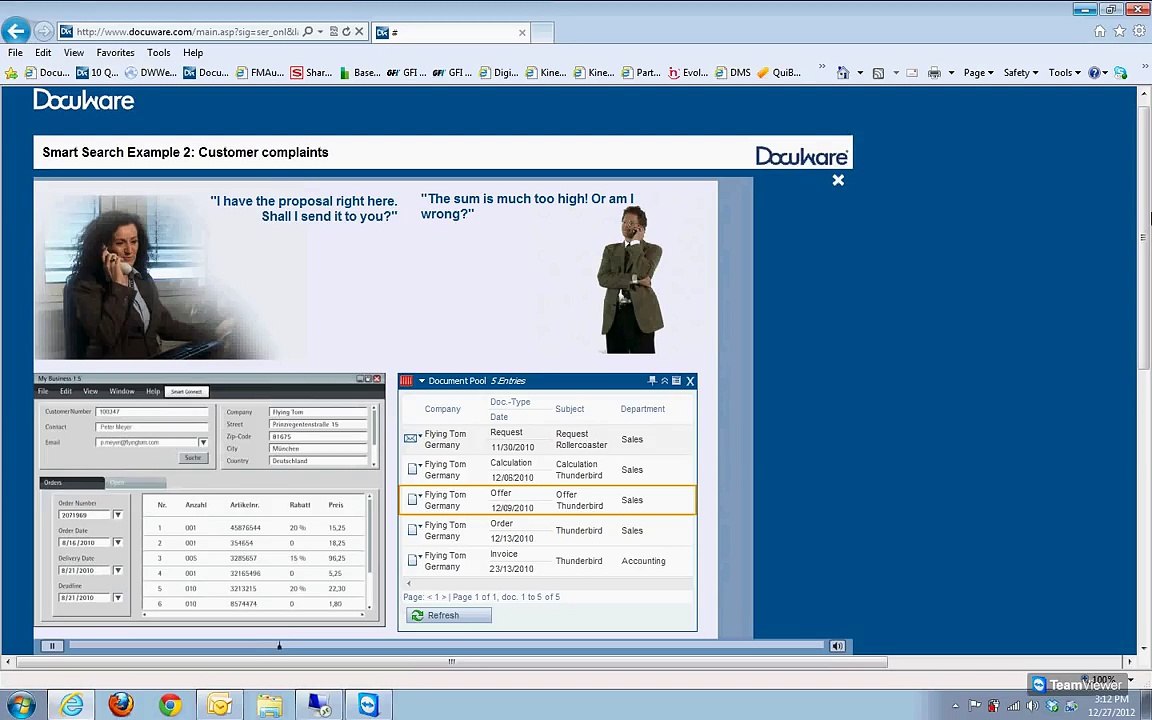Open the FMAu... favorites bar link

tap(260, 73)
